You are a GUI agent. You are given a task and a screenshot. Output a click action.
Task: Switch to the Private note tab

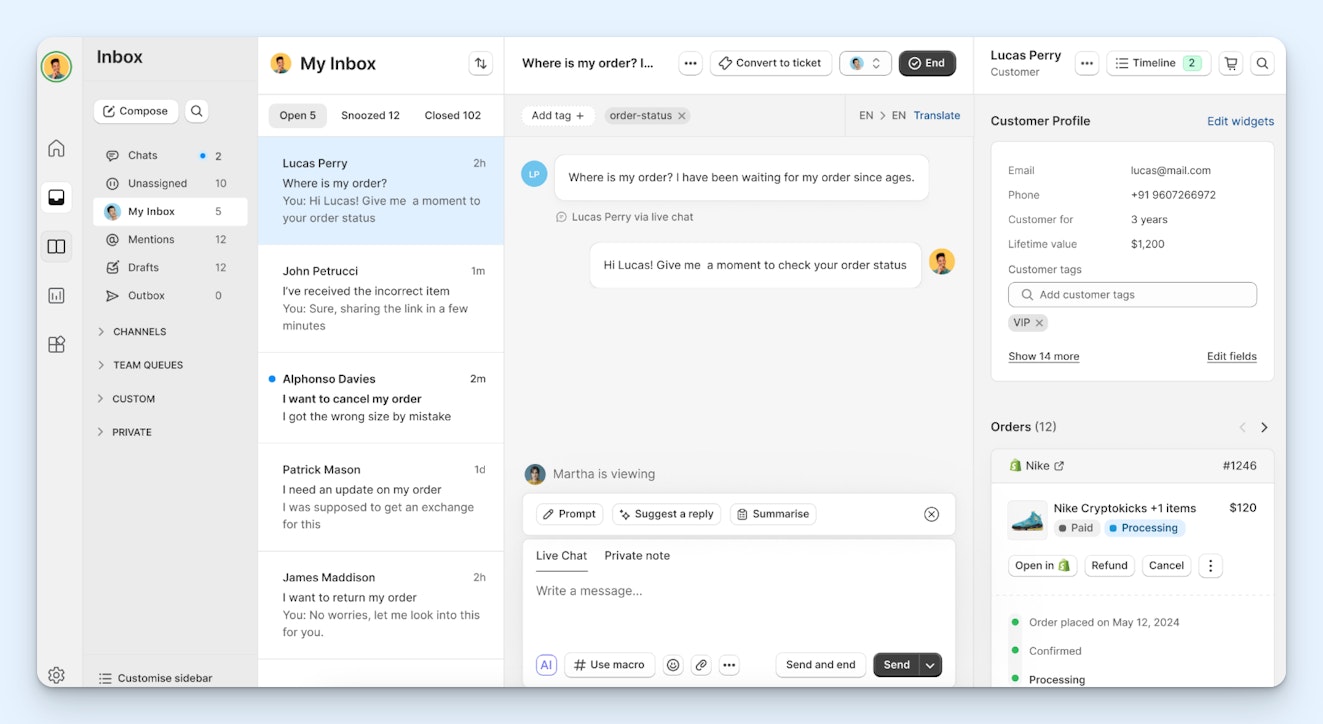637,556
